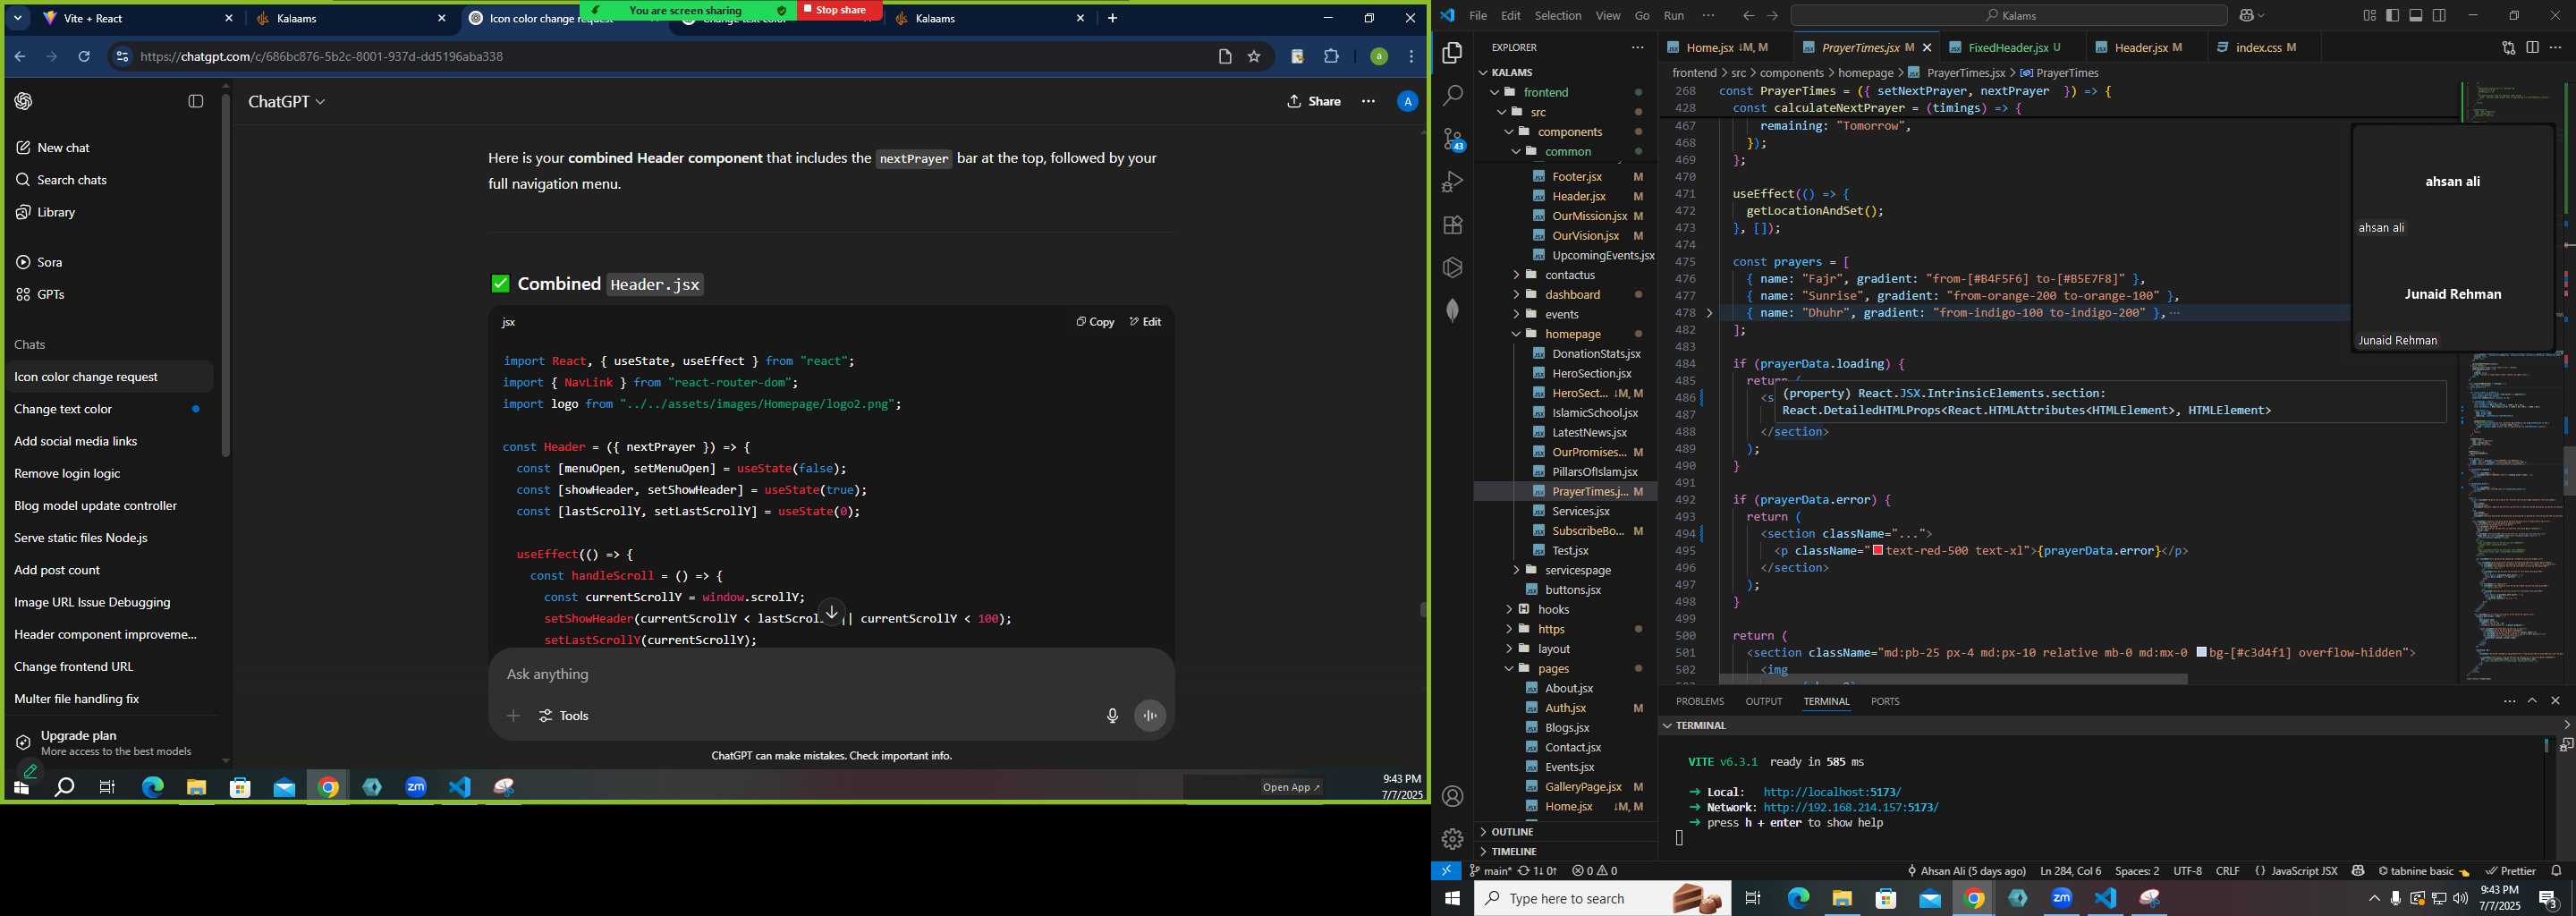Collapse the ChatGPT sidebar

(x=196, y=101)
